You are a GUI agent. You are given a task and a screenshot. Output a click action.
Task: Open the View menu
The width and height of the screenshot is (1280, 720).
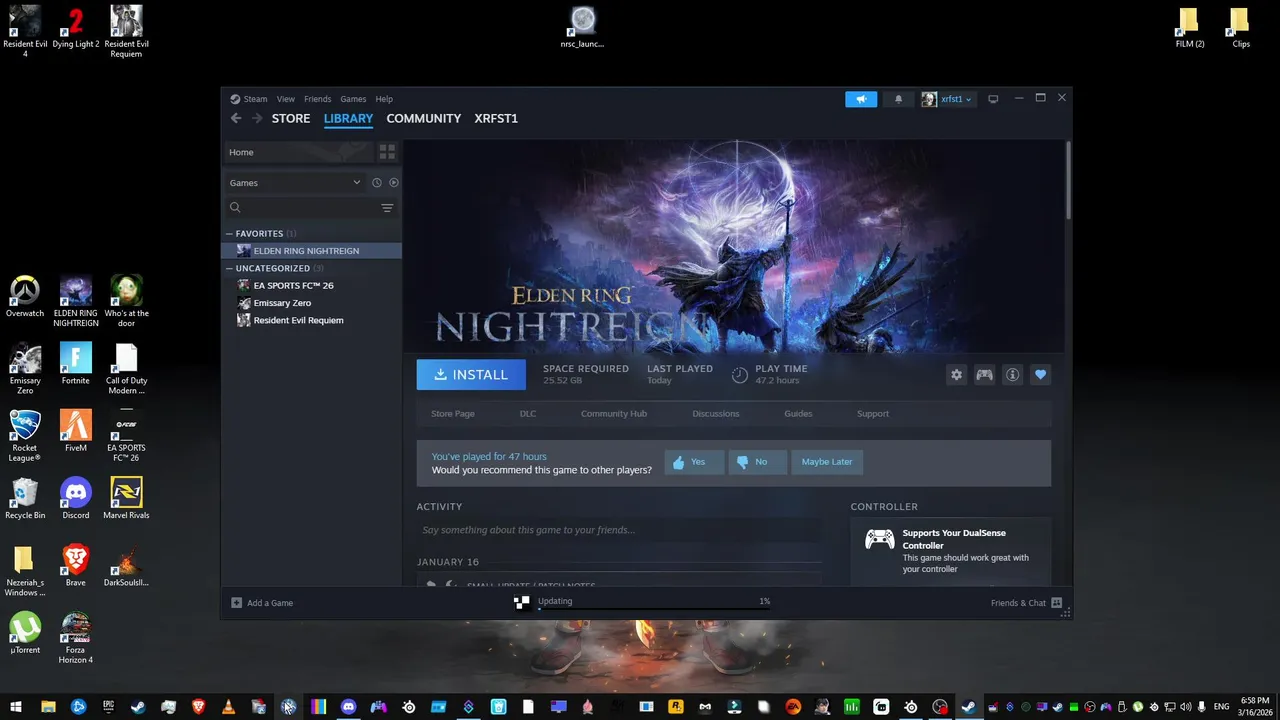point(286,99)
